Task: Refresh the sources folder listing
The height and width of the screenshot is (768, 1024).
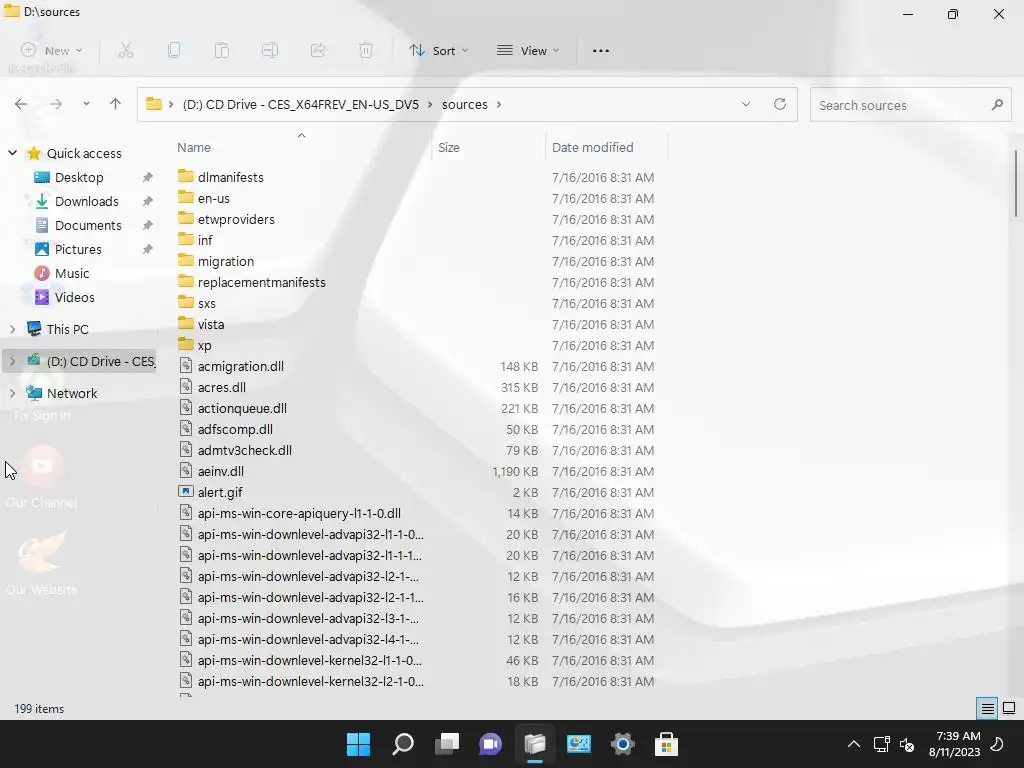Action: [x=780, y=104]
